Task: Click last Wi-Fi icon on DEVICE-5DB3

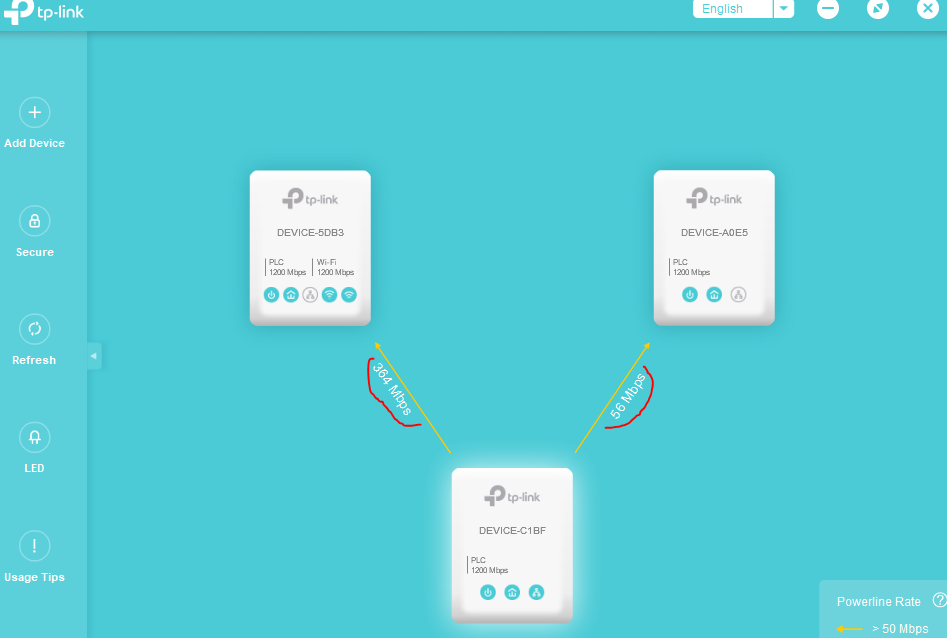Action: click(349, 295)
